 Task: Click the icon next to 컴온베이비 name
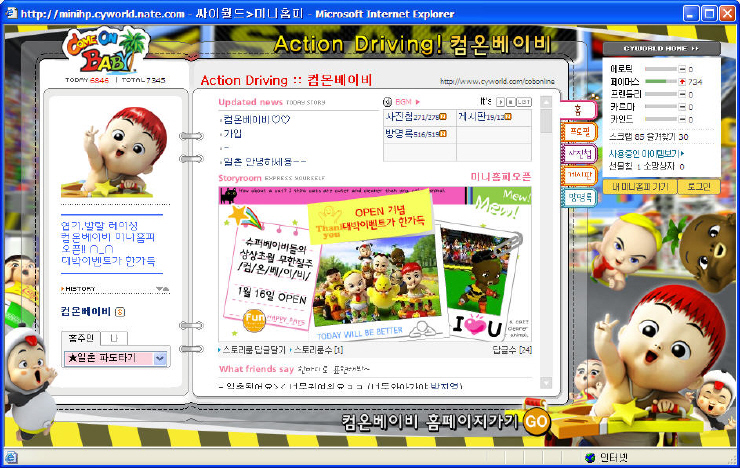pos(120,312)
